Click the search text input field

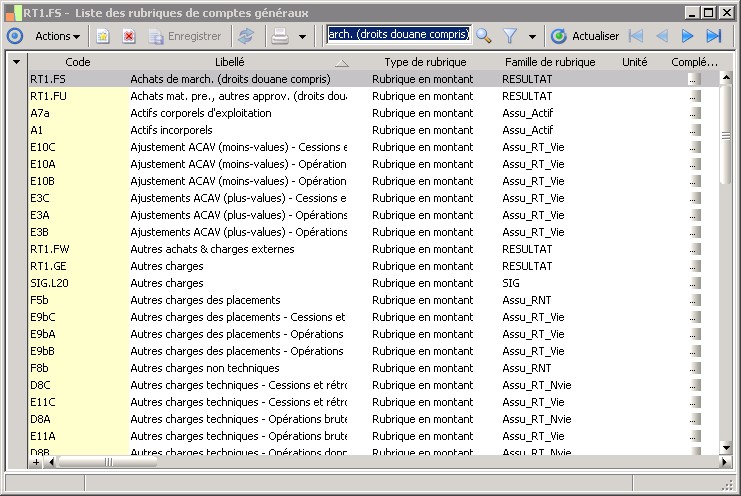[399, 35]
